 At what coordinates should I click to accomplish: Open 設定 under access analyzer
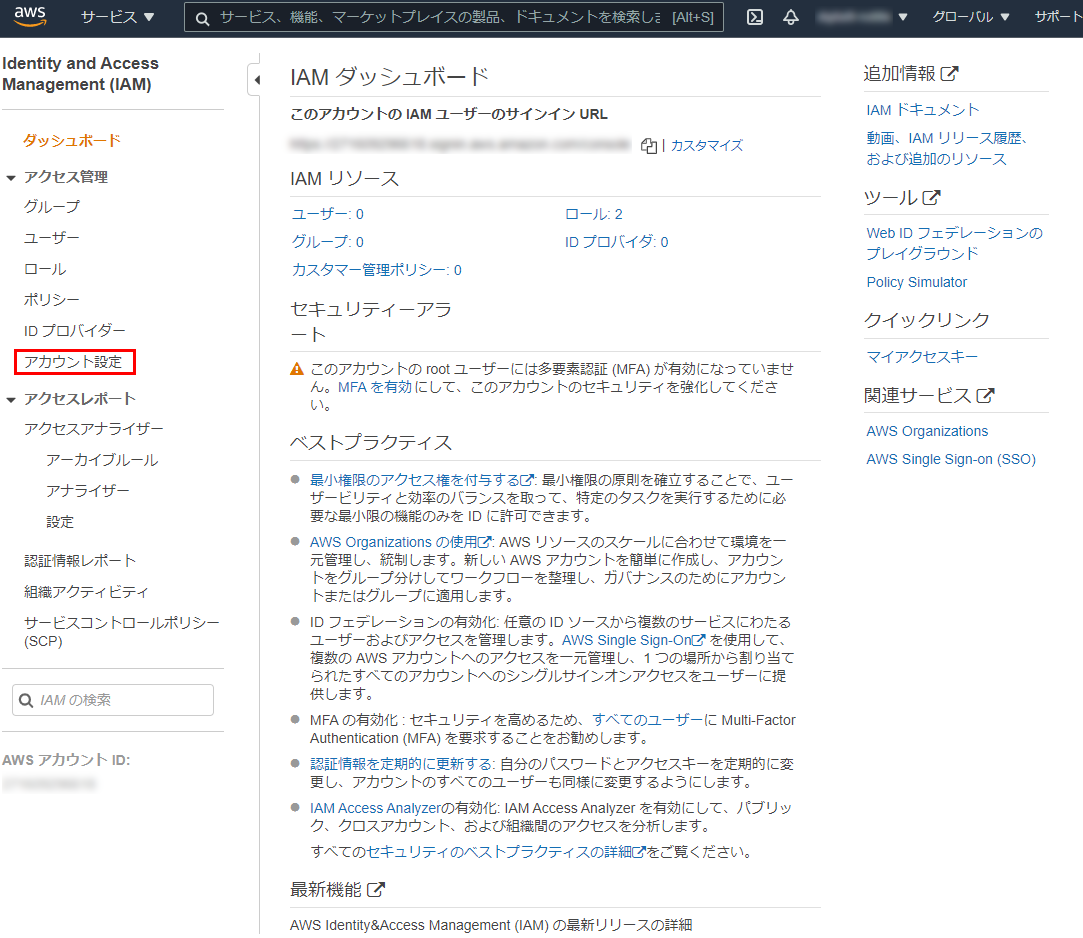coord(60,522)
